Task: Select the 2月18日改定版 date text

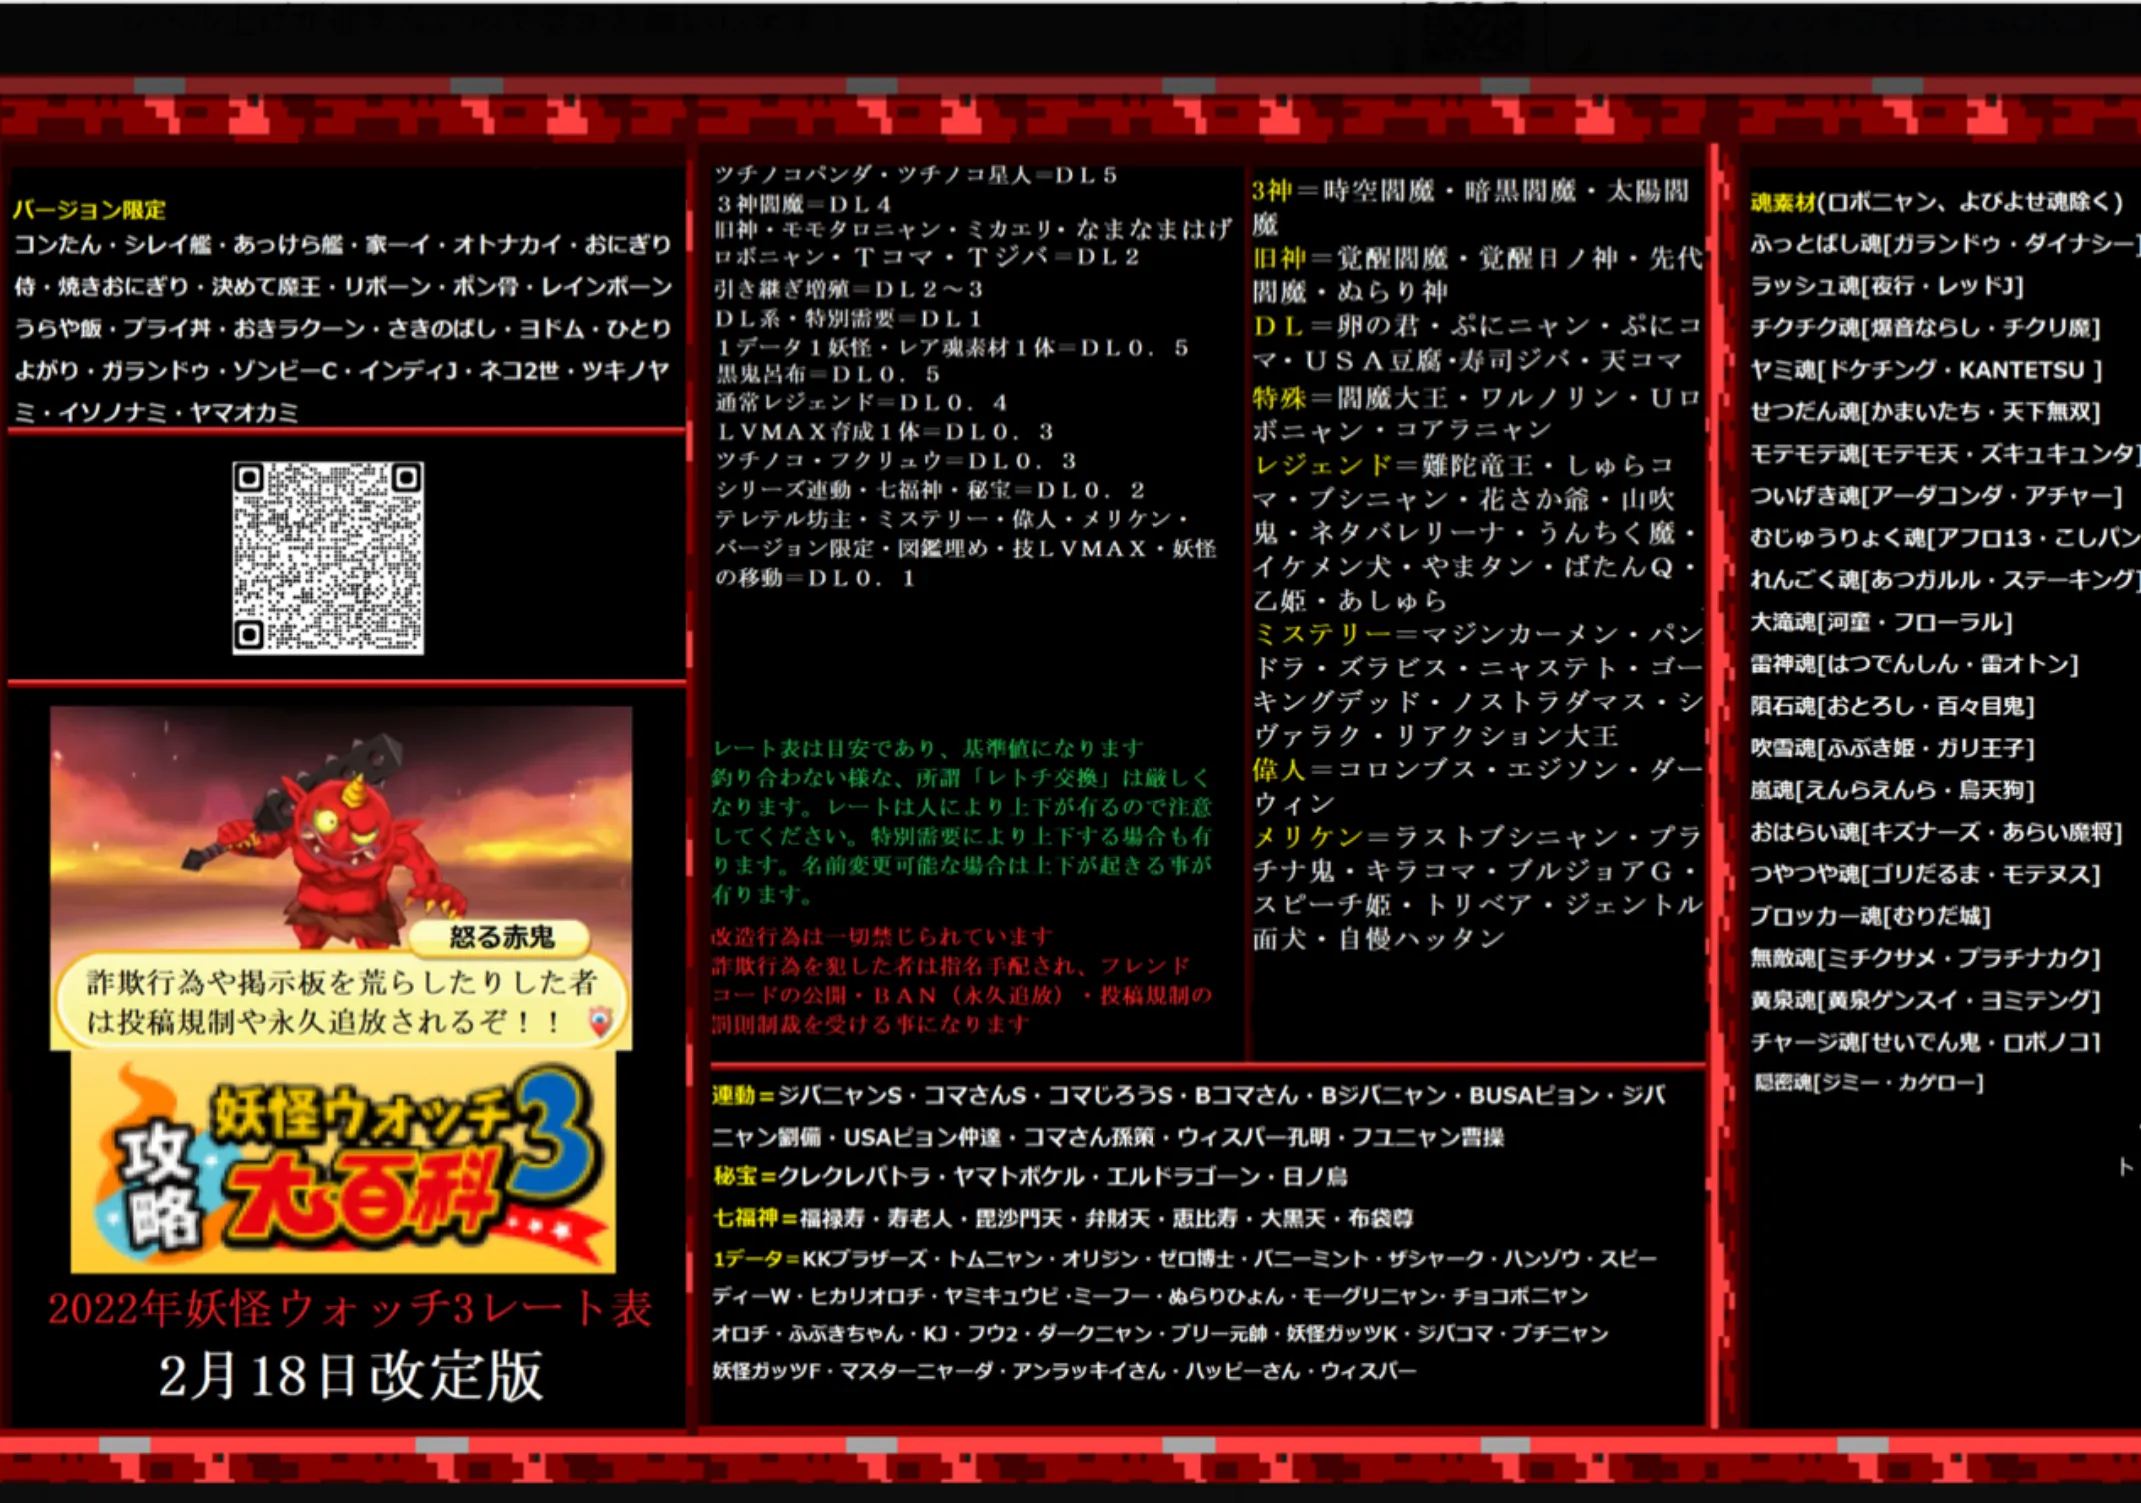Action: [350, 1375]
